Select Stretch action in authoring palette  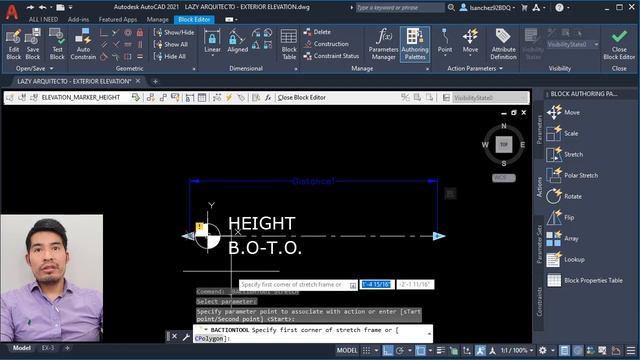(565, 154)
